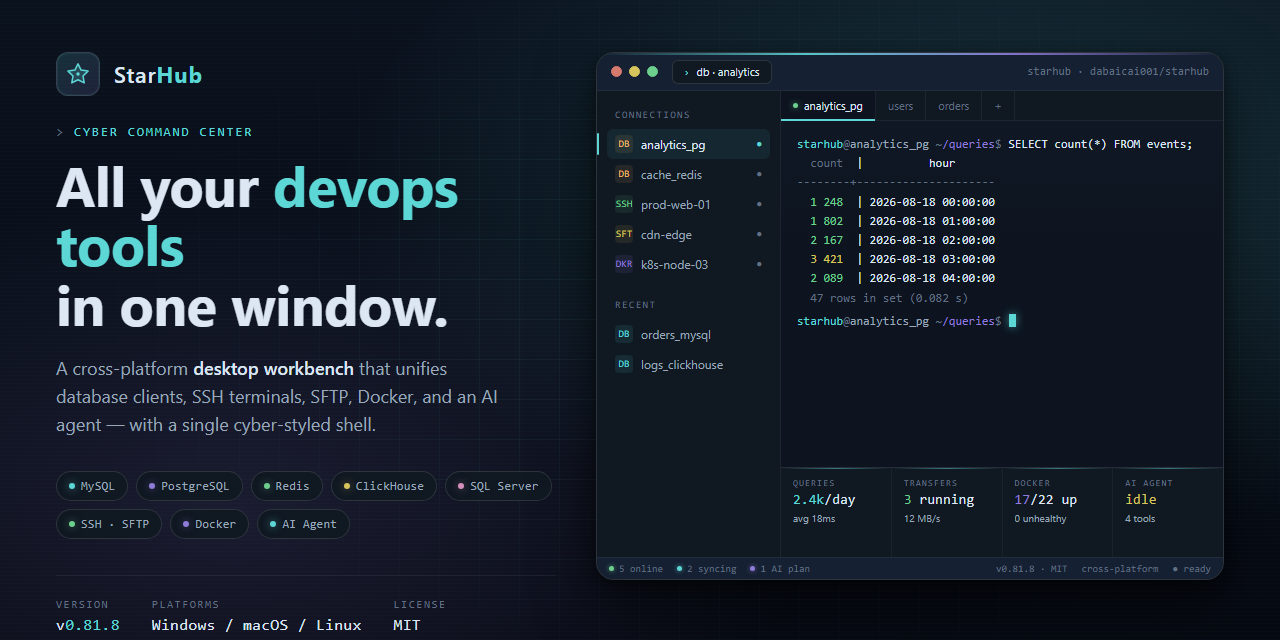Click the DKR icon for k8s-node-03
Image resolution: width=1280 pixels, height=640 pixels.
(x=624, y=265)
